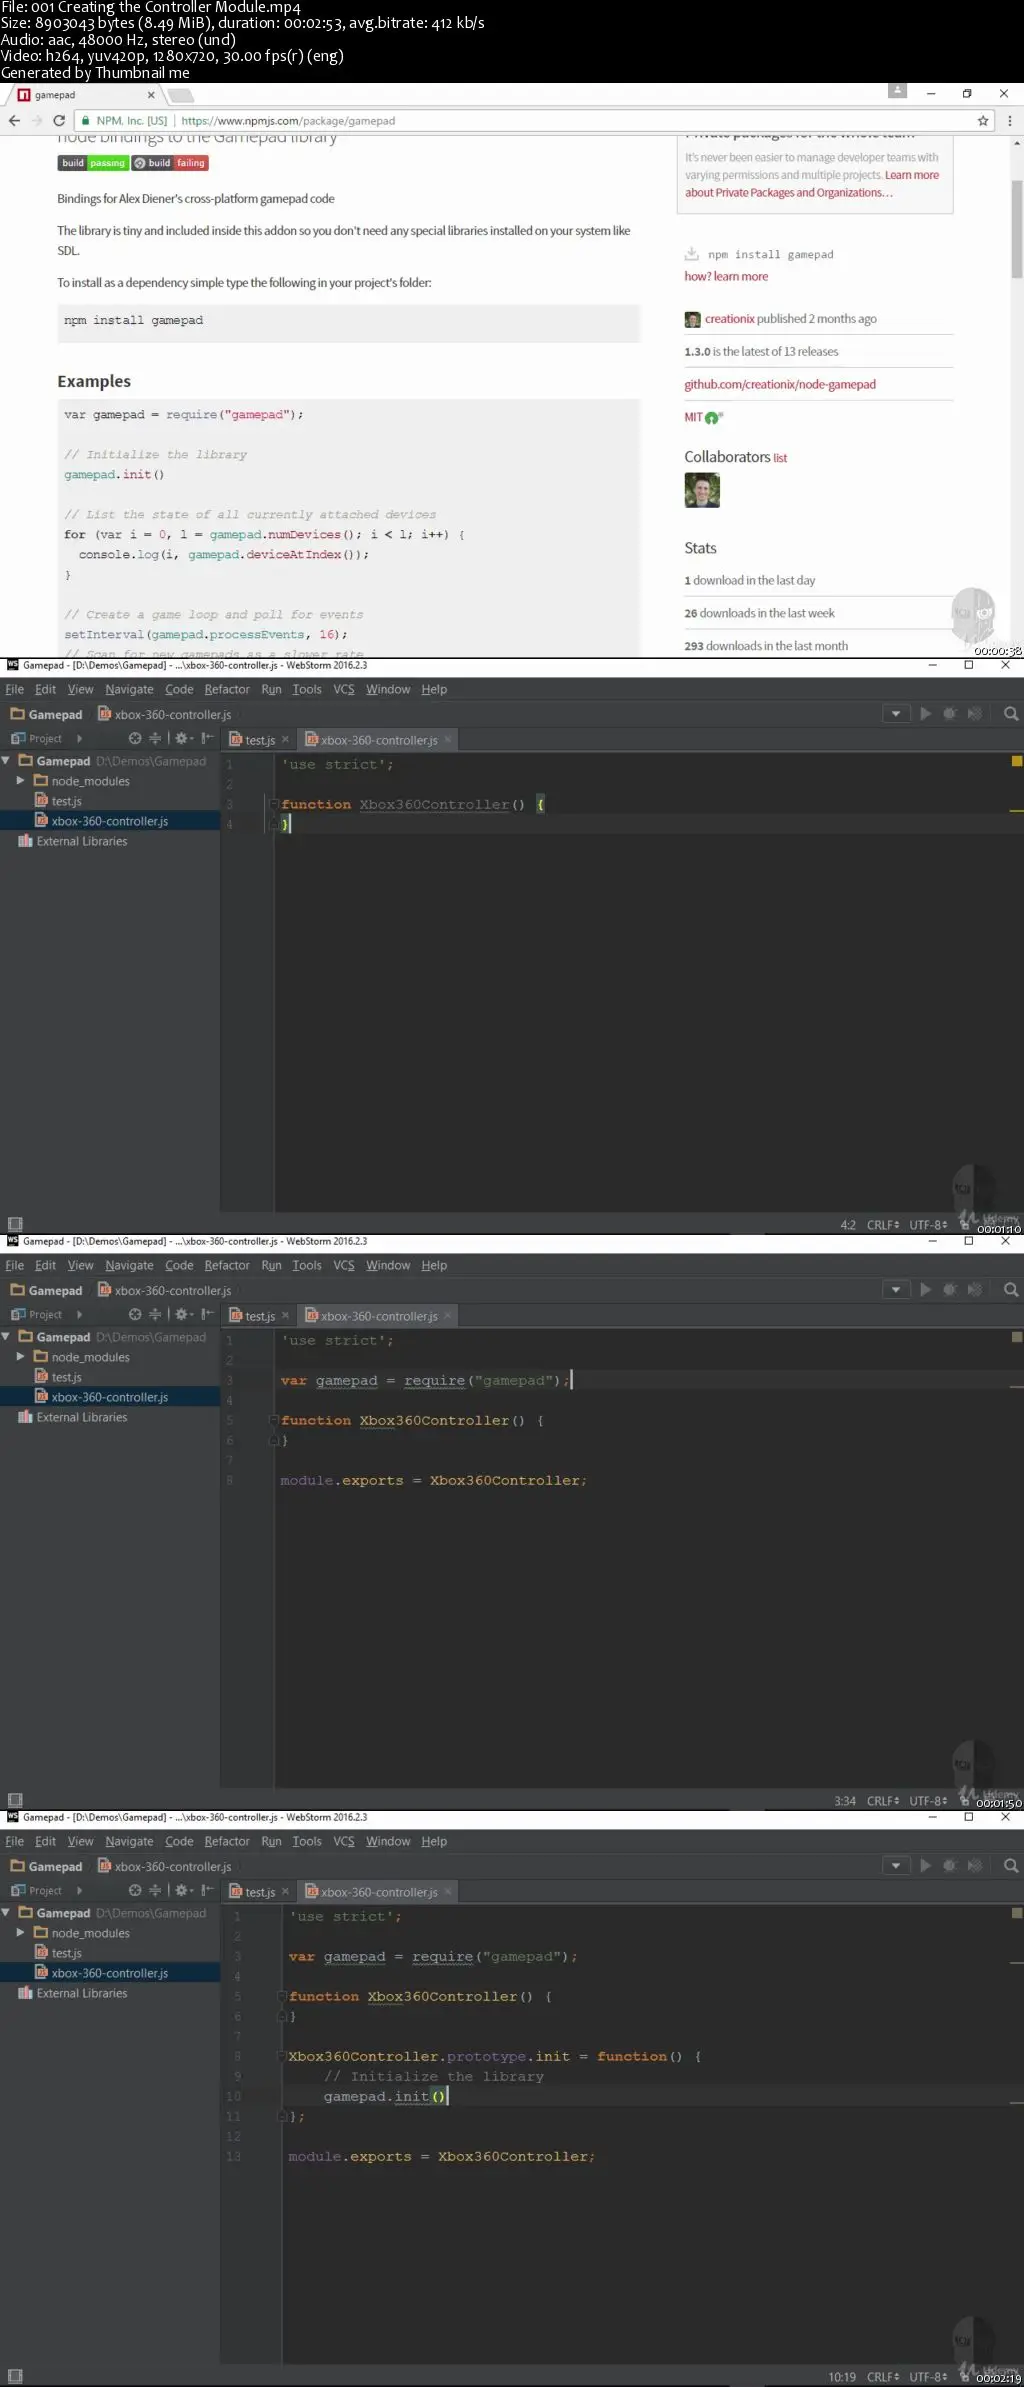The image size is (1024, 2387).
Task: Open Chrome's three-dot menu
Action: [x=1009, y=121]
